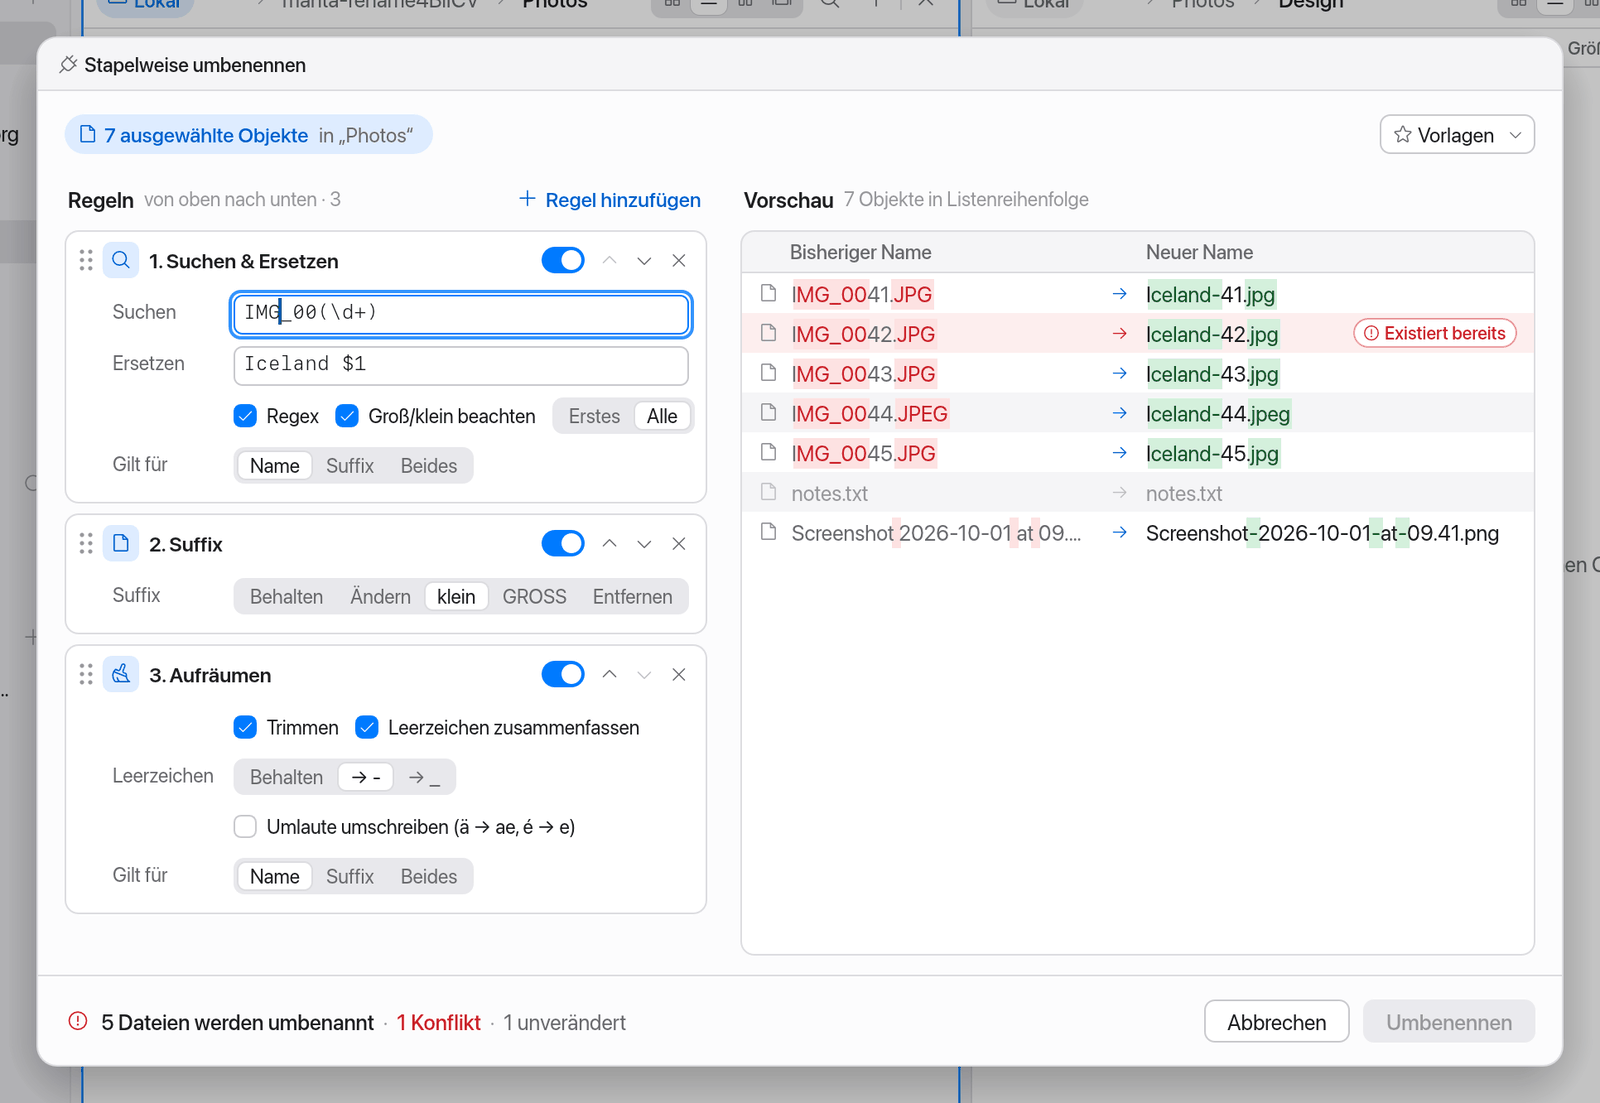The image size is (1600, 1103).
Task: Remove the Suchen & Ersetzen rule with X
Action: tap(679, 261)
